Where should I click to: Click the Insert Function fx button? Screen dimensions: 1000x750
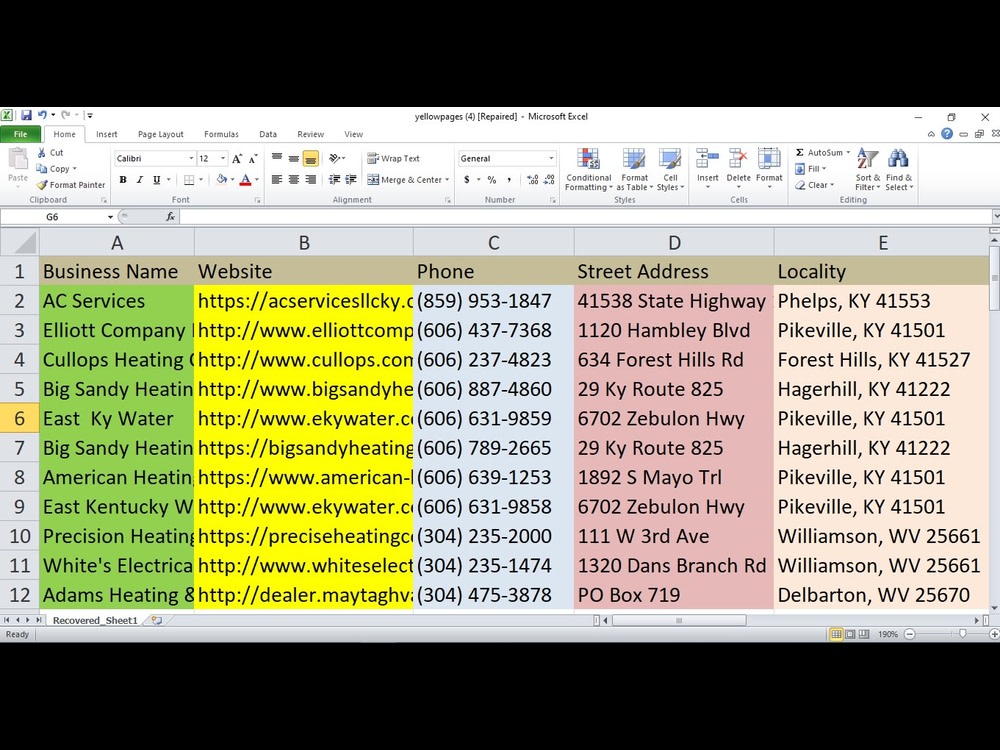[x=170, y=217]
